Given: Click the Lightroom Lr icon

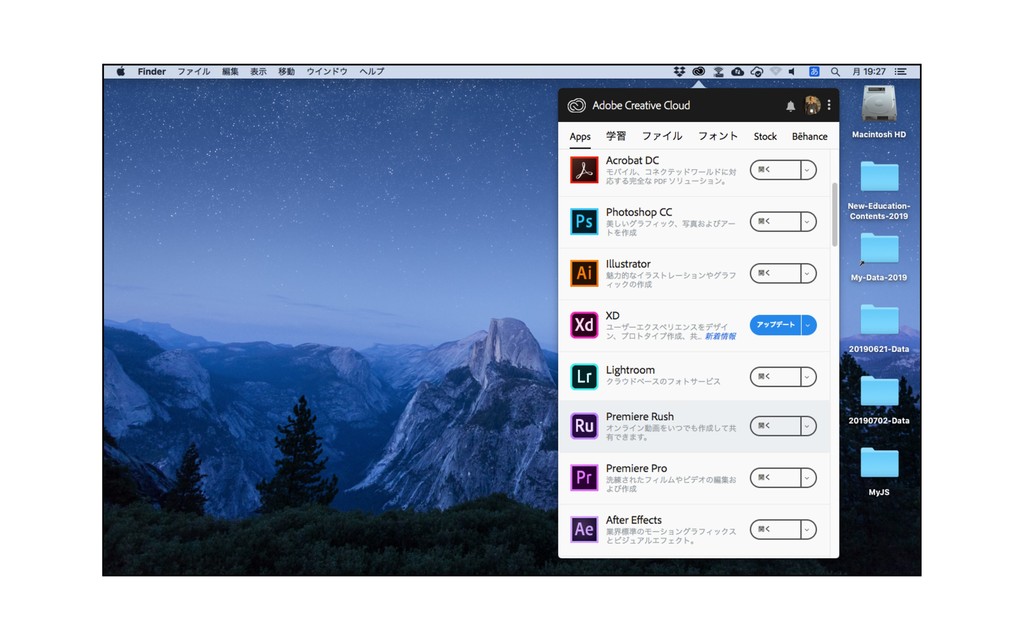Looking at the screenshot, I should click(584, 376).
